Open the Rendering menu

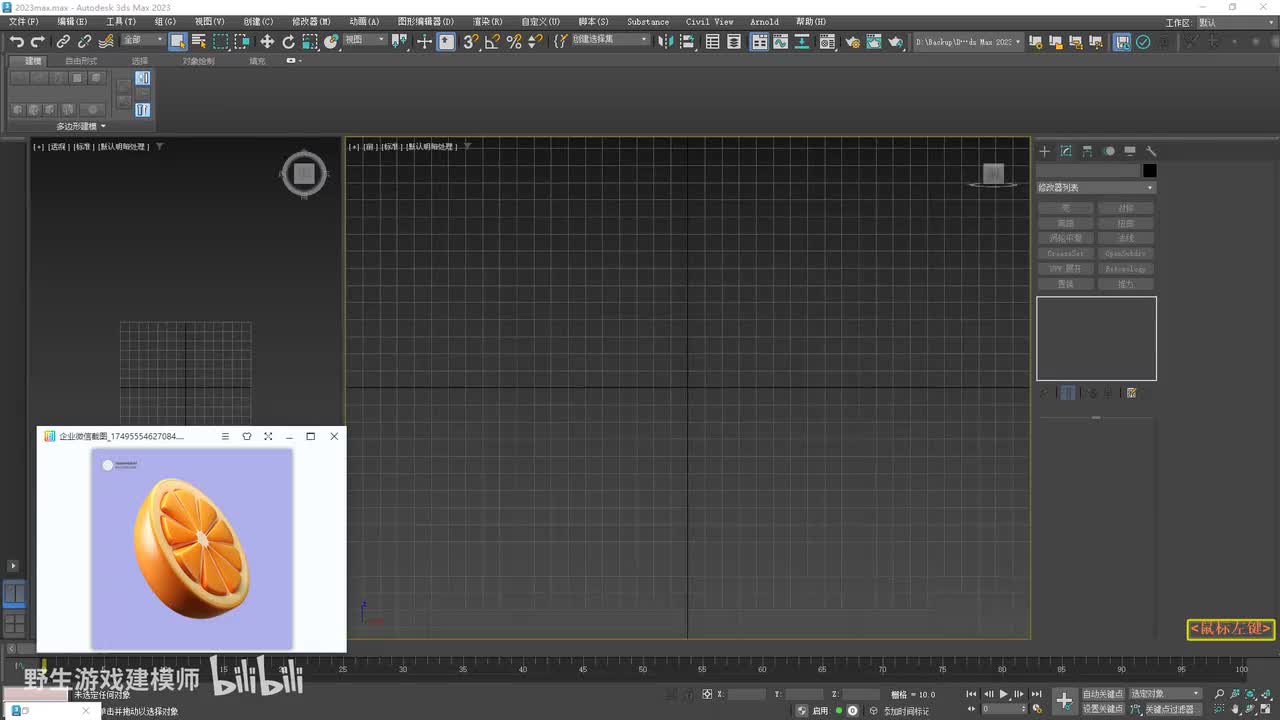point(487,21)
